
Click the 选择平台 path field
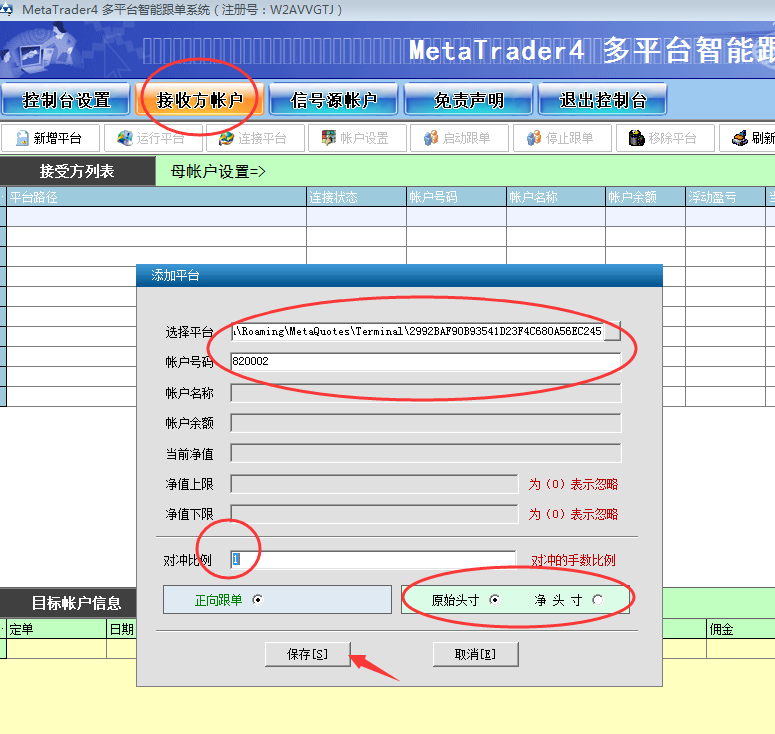click(x=417, y=331)
